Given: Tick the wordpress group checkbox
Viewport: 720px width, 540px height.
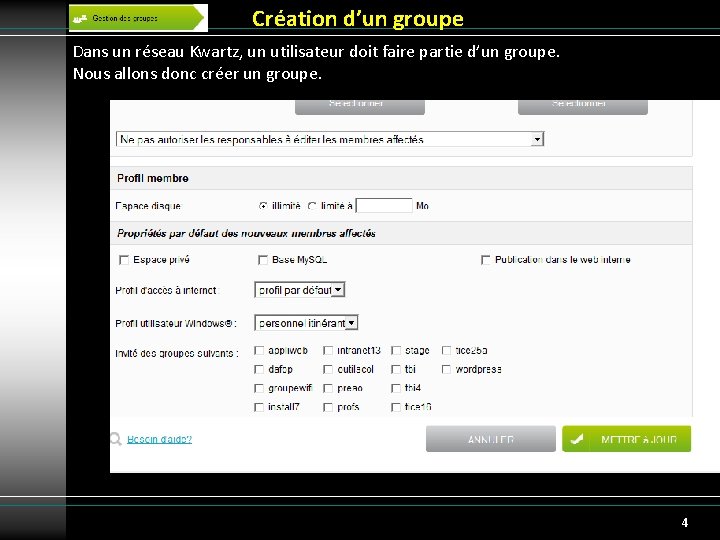Looking at the screenshot, I should pos(446,369).
